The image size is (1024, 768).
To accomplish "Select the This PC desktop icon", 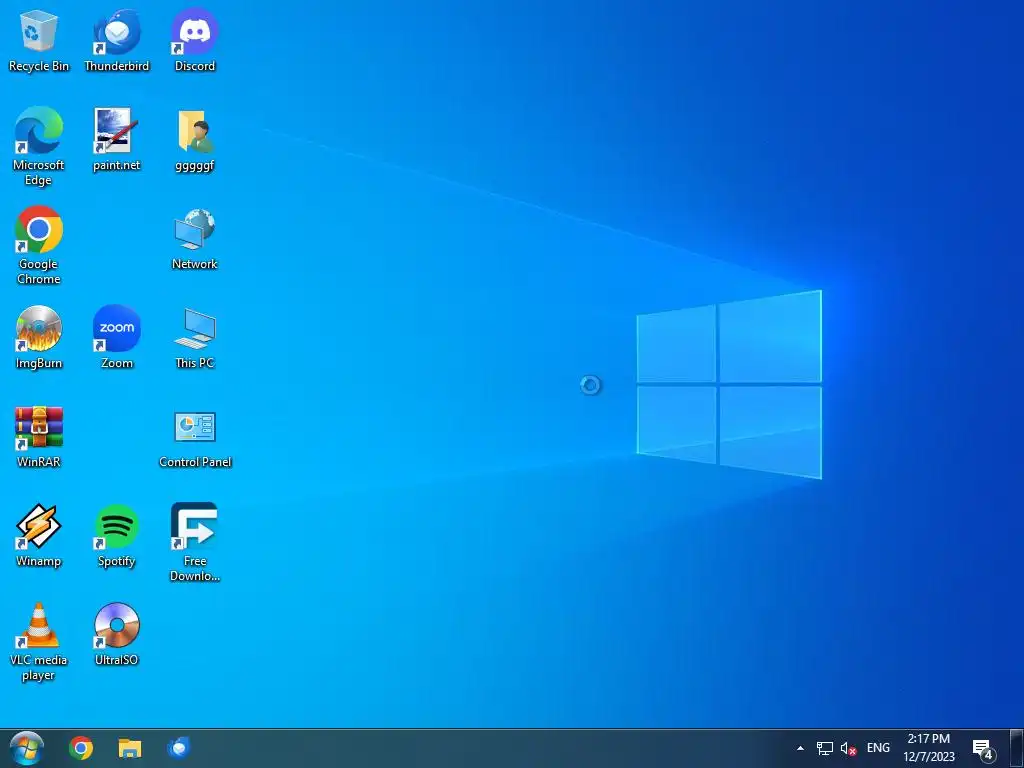I will (195, 338).
